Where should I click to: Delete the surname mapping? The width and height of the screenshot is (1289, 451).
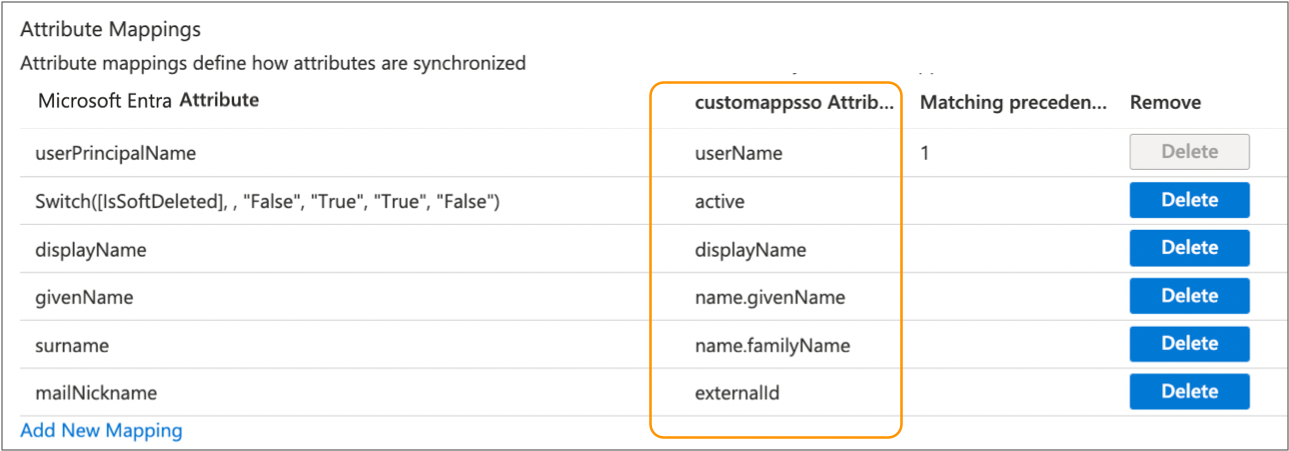1189,344
